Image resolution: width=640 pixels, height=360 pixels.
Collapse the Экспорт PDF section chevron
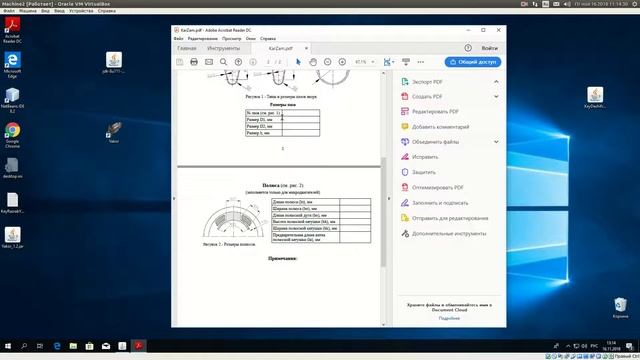[496, 82]
